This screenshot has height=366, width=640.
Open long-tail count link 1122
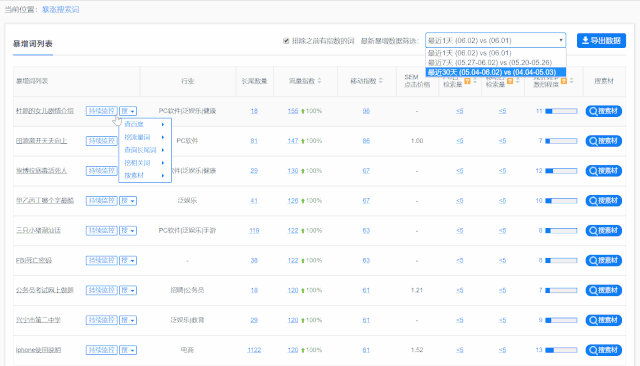click(254, 350)
